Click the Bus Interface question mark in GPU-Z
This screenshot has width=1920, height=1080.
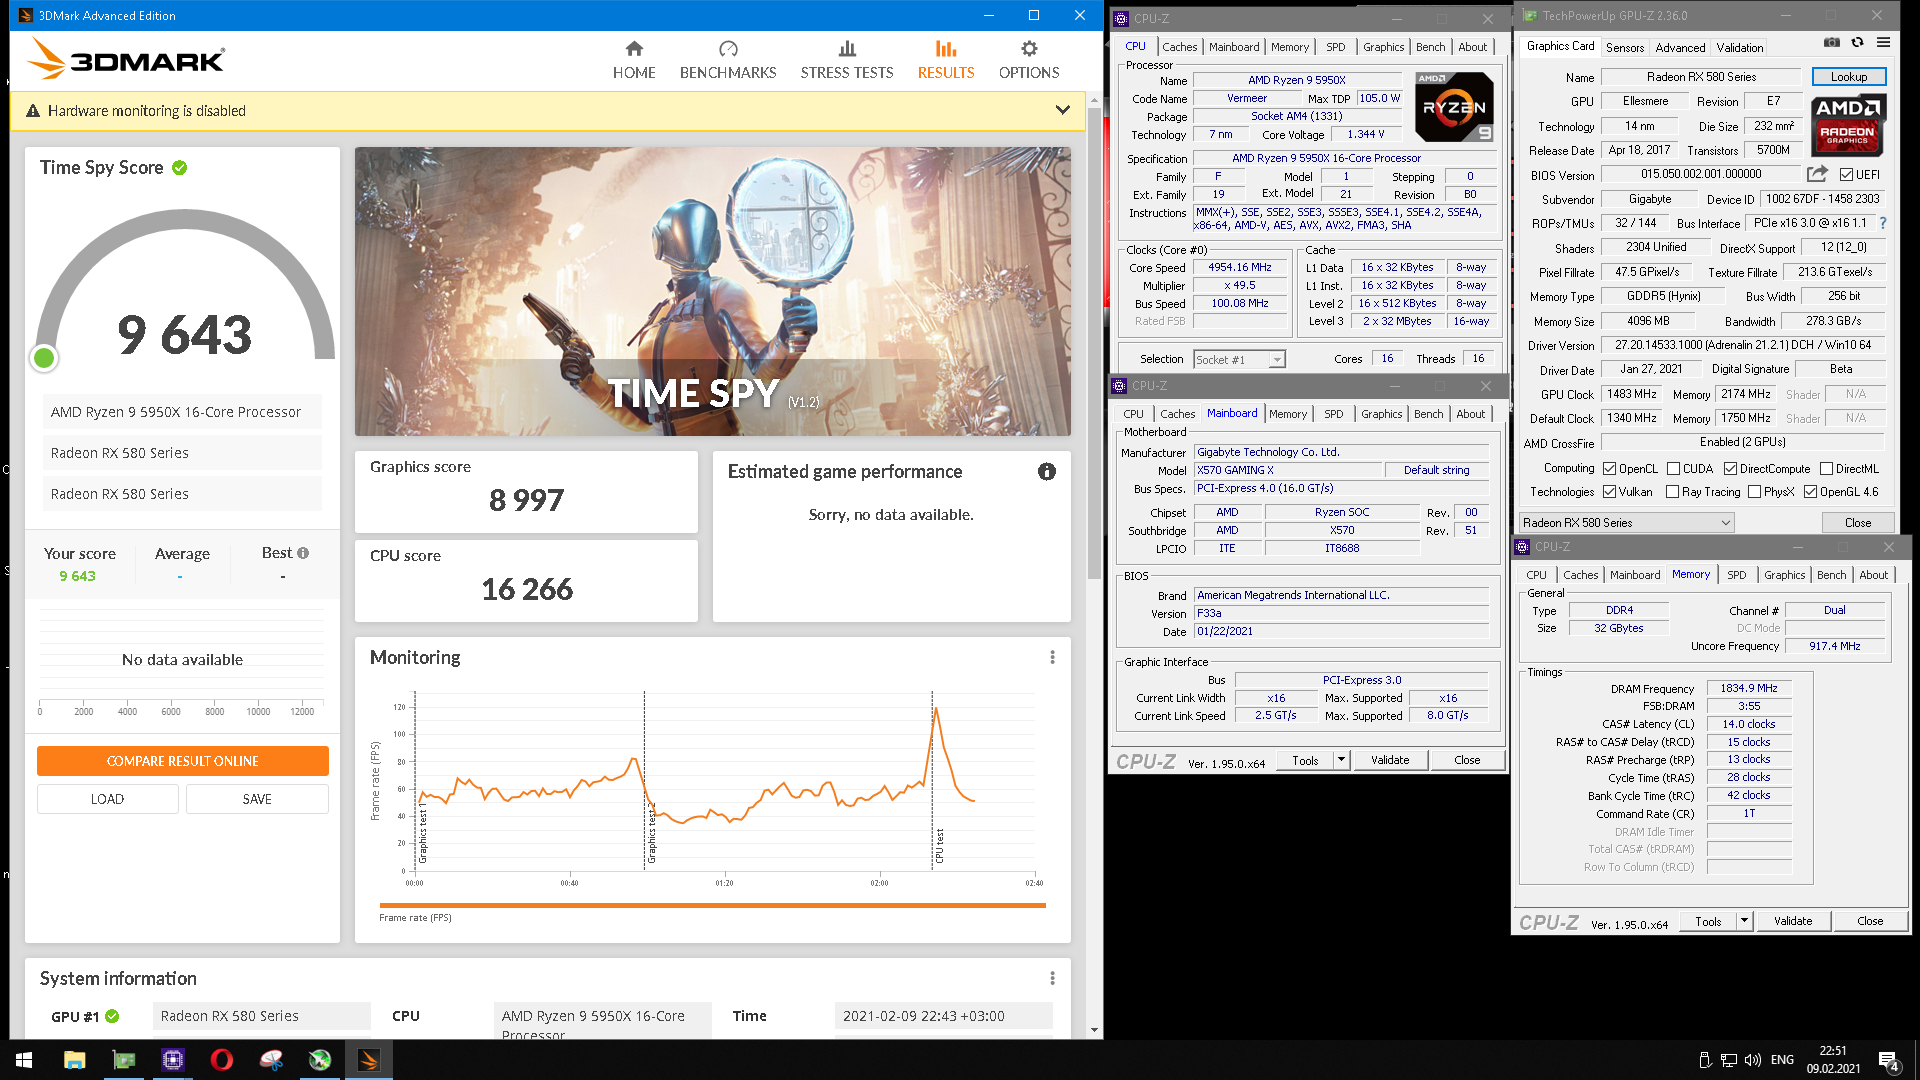[x=1883, y=223]
